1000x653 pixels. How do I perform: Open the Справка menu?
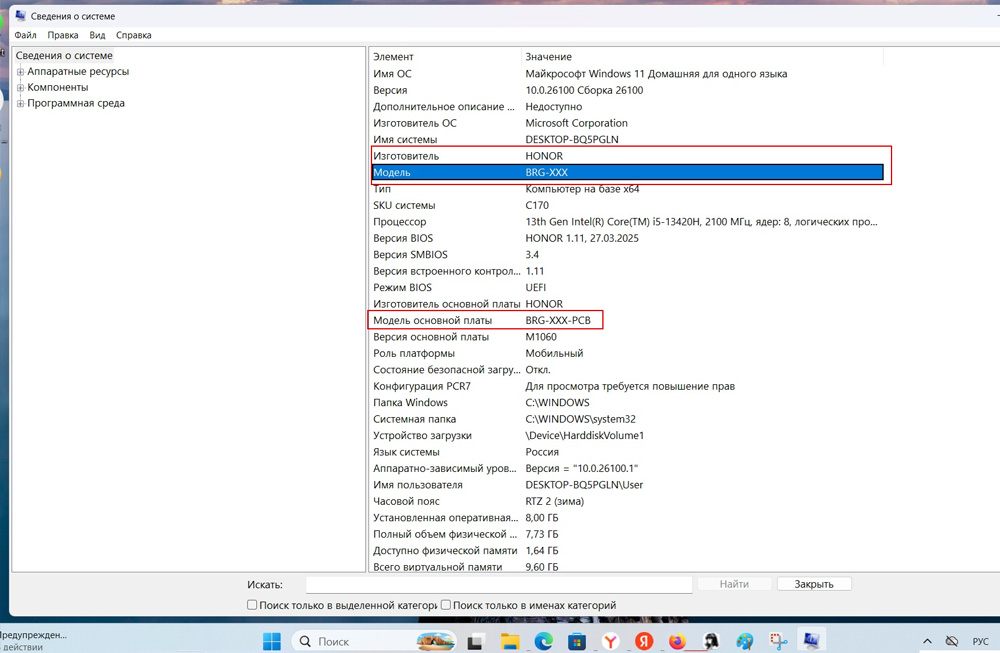[133, 35]
